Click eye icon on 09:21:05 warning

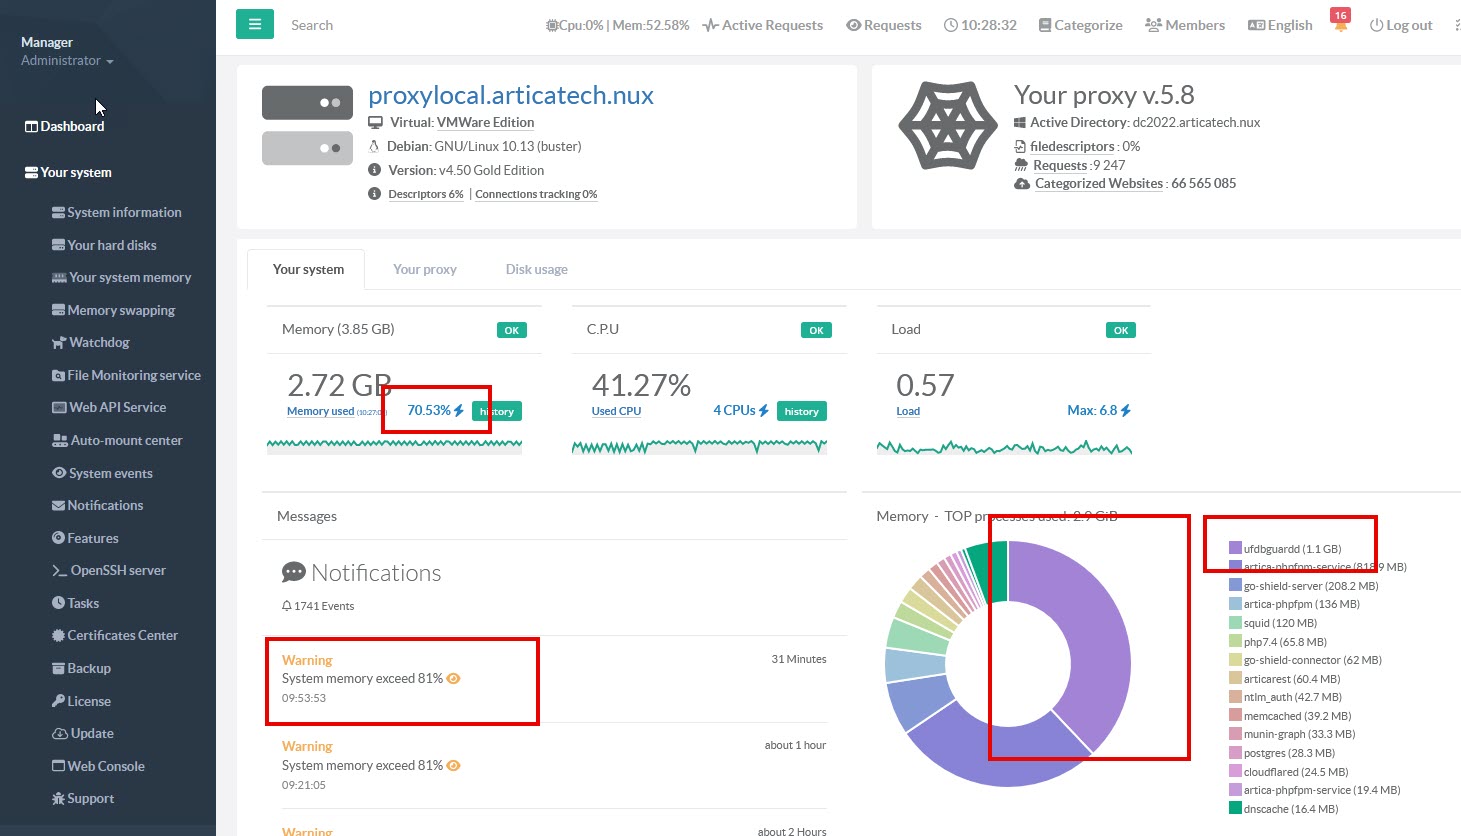(453, 765)
